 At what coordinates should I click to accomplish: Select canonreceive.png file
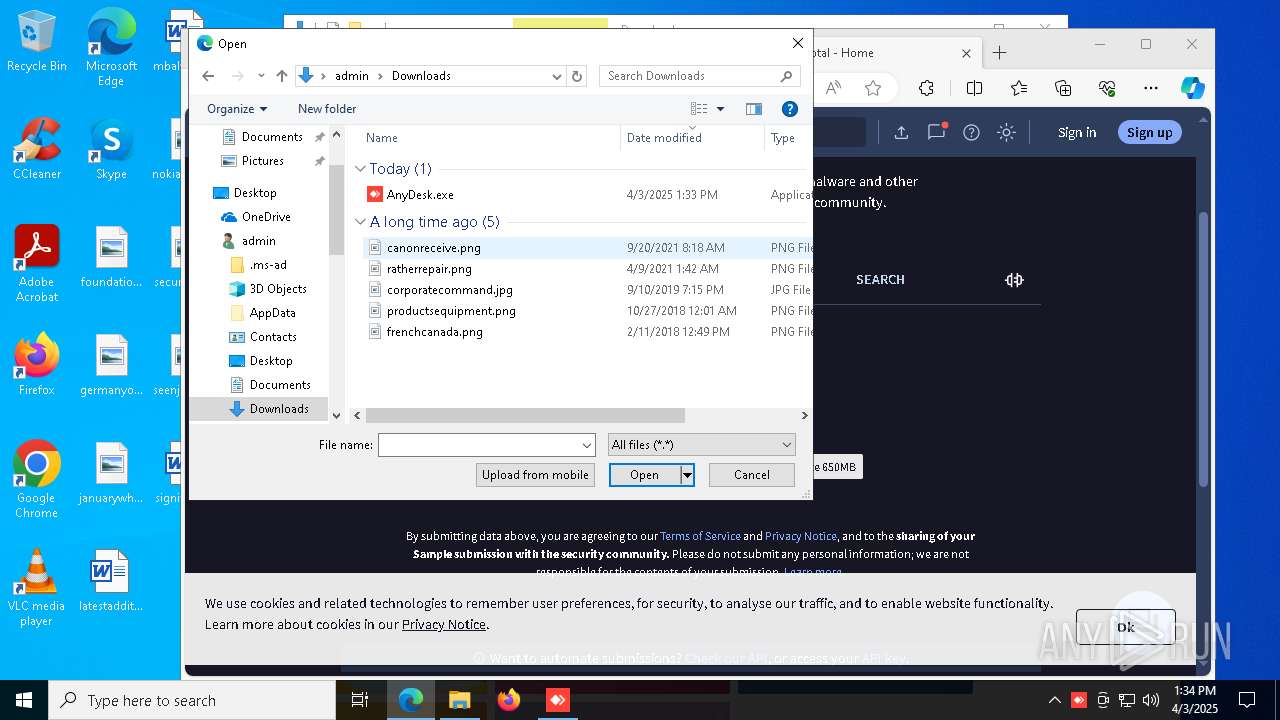(x=433, y=248)
